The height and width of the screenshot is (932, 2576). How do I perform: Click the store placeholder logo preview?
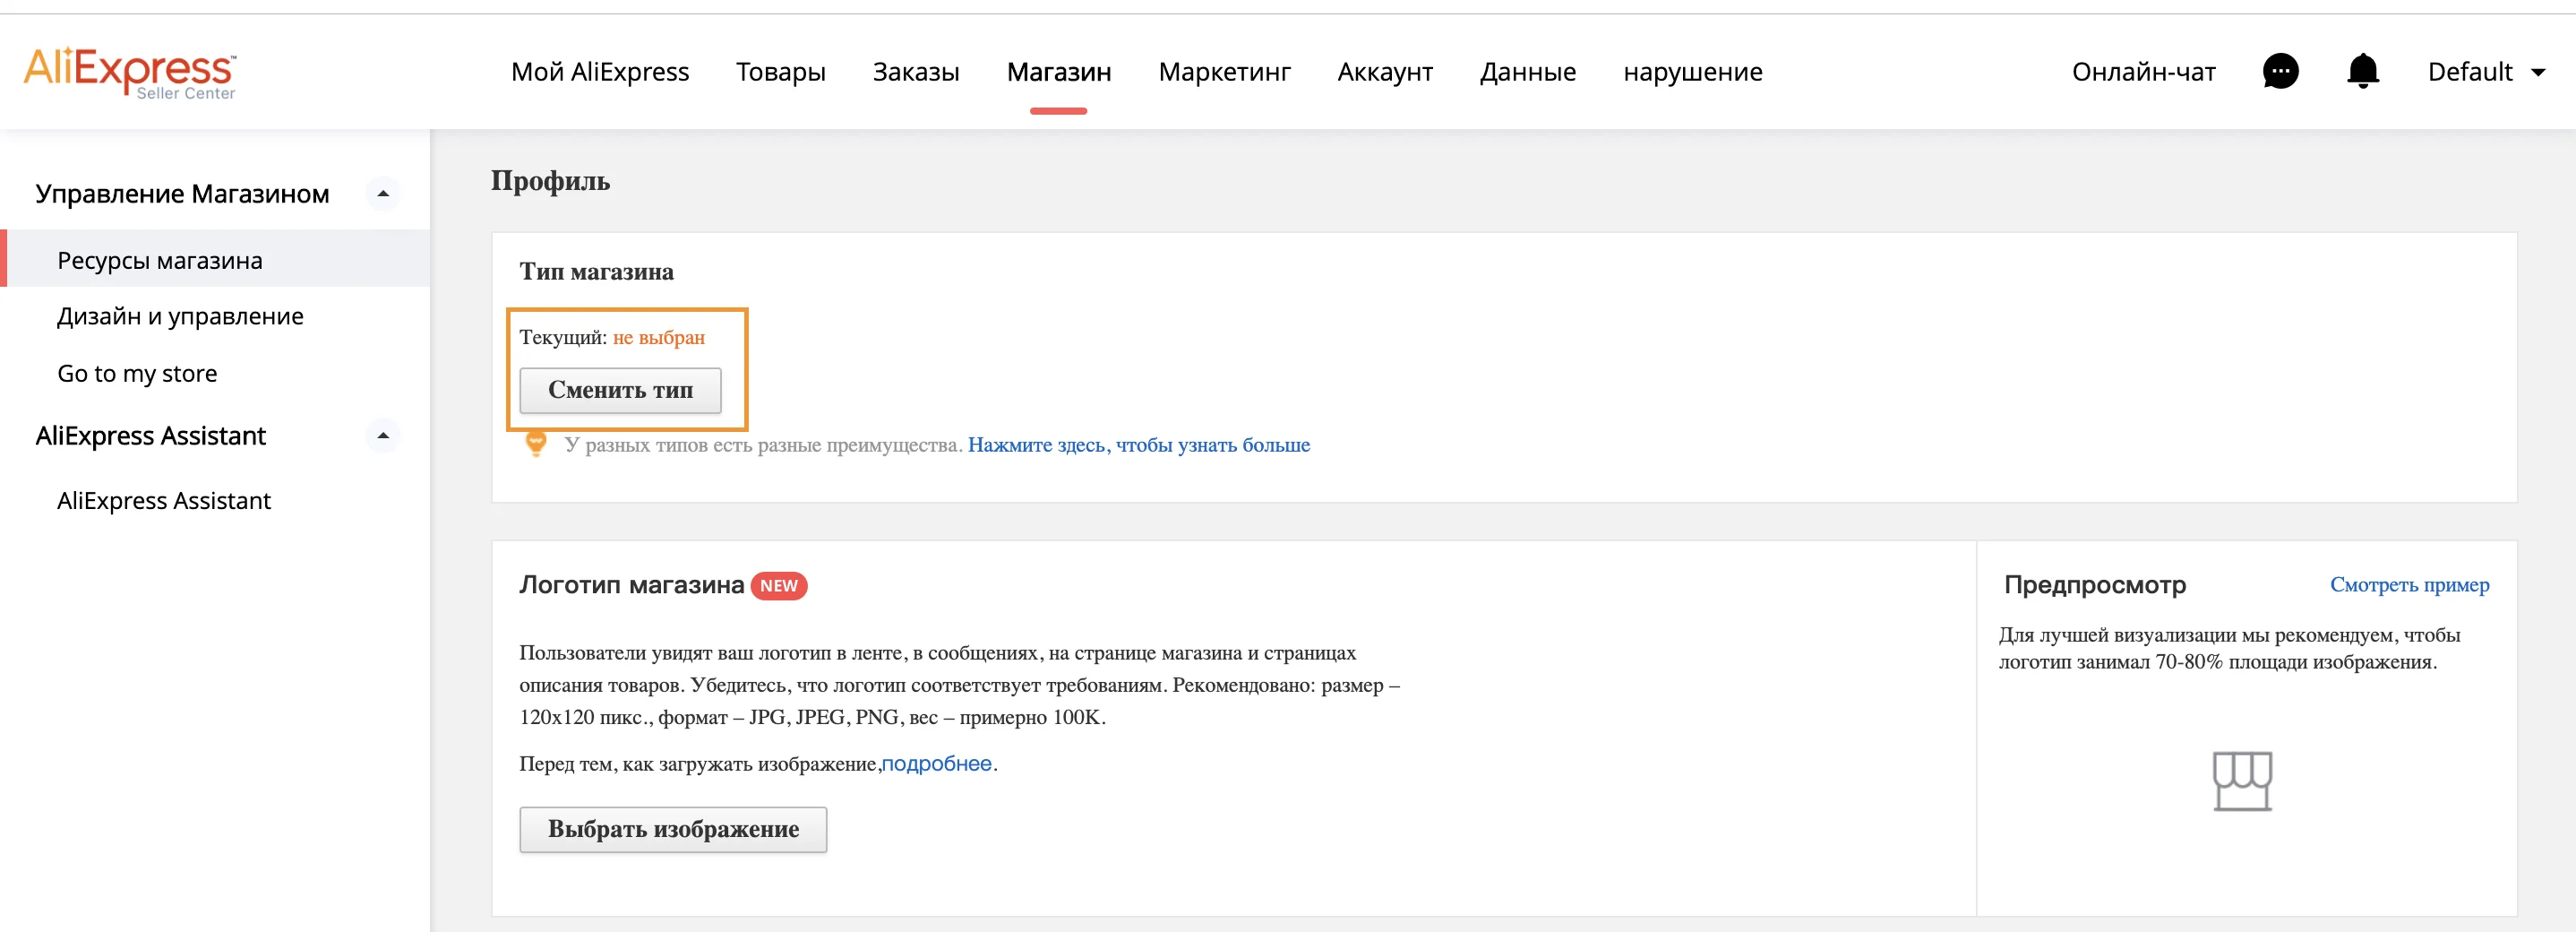pyautogui.click(x=2242, y=781)
